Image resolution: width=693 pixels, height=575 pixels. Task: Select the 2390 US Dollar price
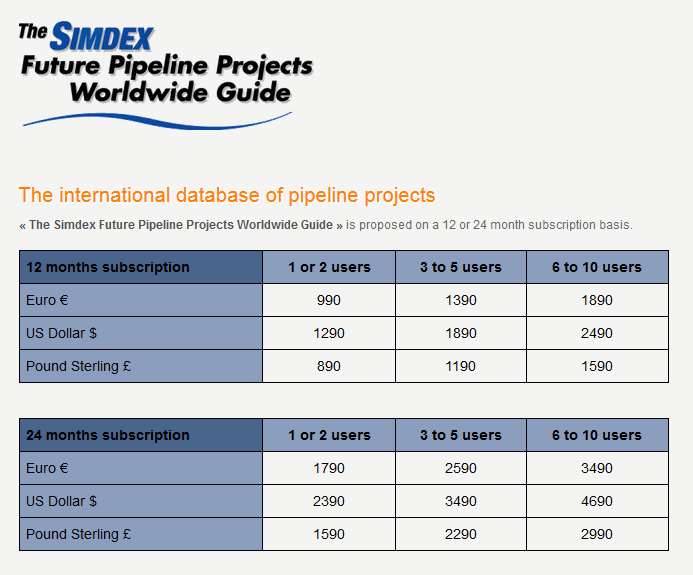pos(329,501)
